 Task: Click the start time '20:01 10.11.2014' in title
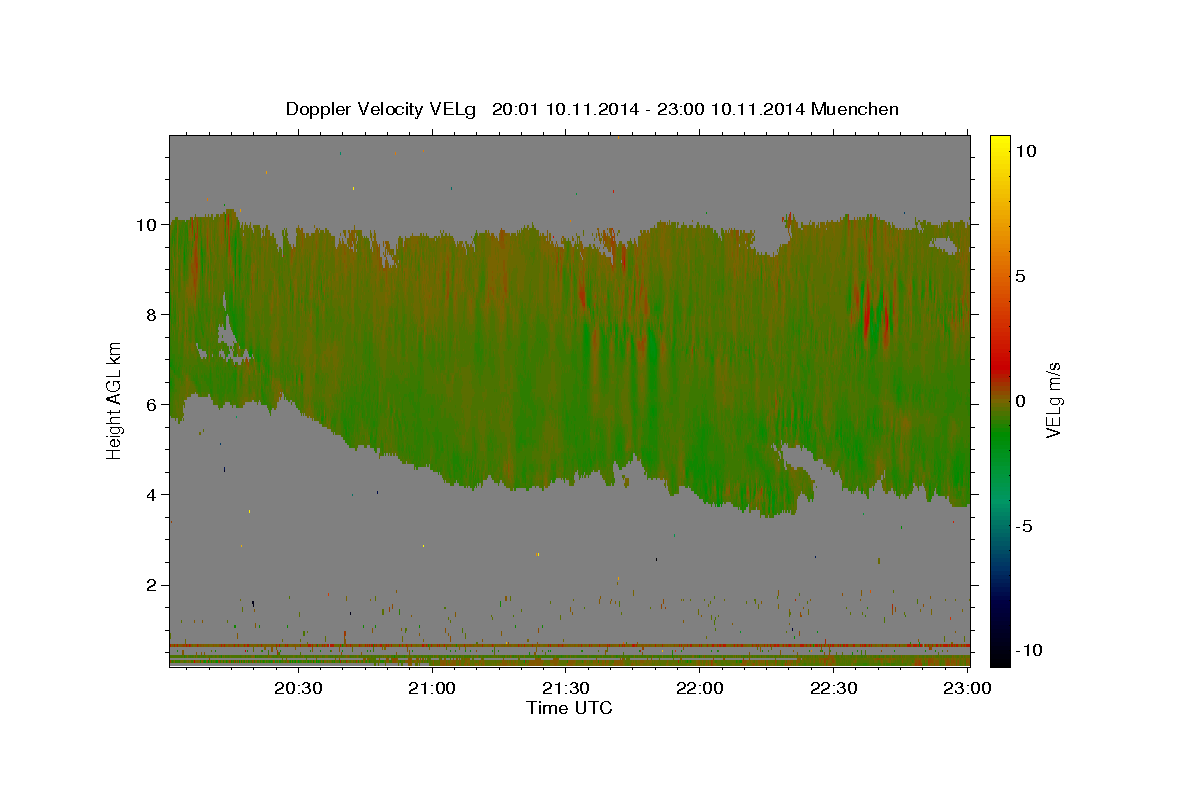(564, 109)
